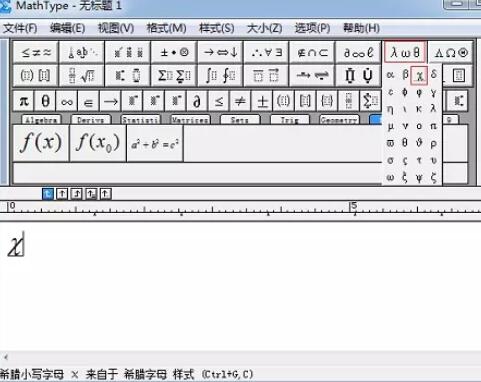The width and height of the screenshot is (481, 382).
Task: Open the spaces and ellipses palette
Action: 82,52
